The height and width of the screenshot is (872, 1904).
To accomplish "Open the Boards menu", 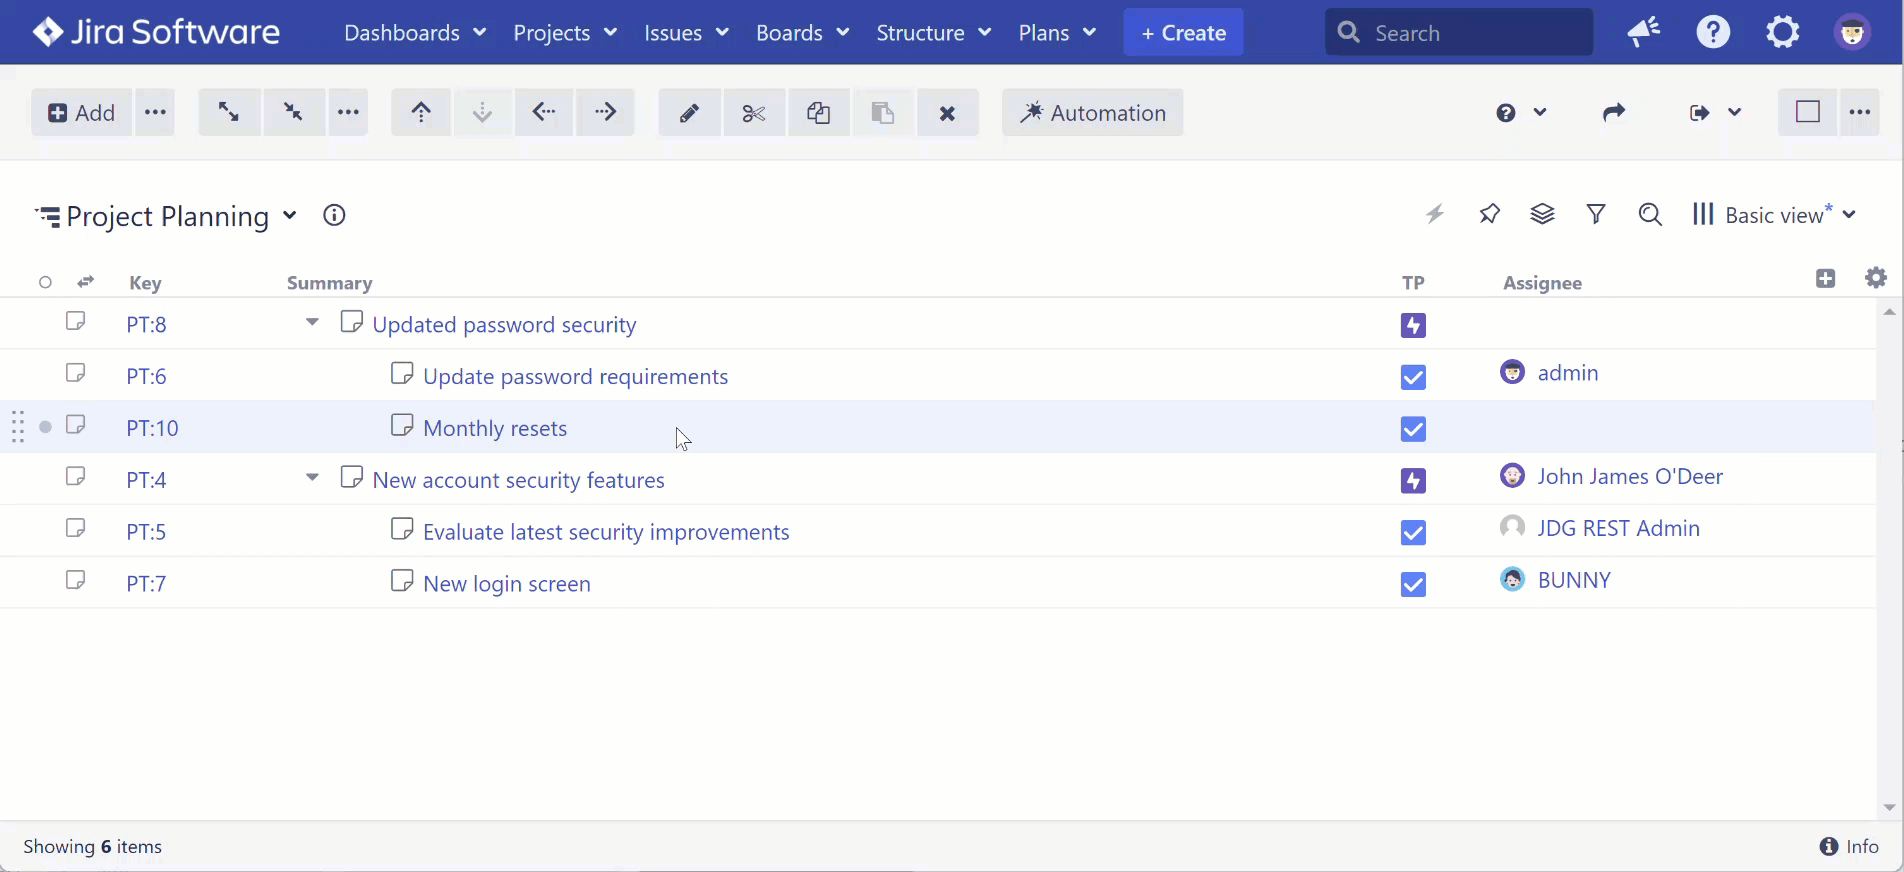I will (802, 33).
